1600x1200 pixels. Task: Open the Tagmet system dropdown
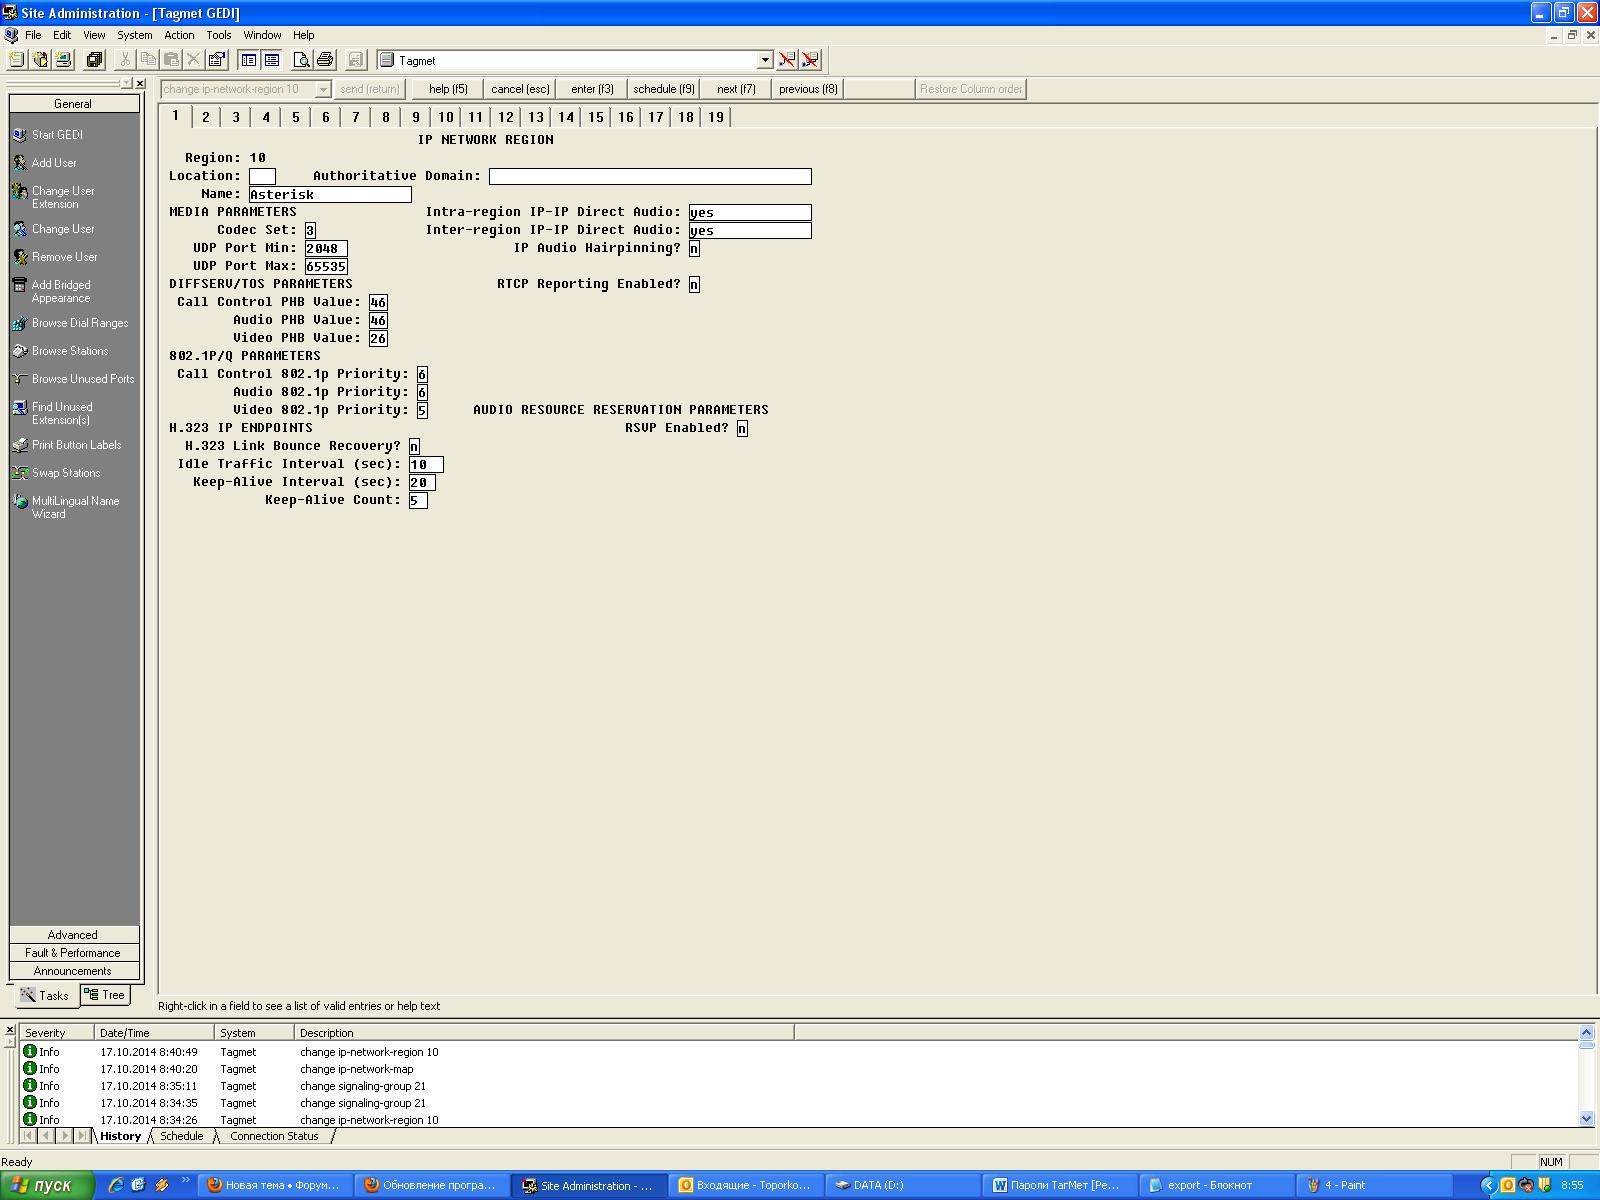click(x=765, y=60)
